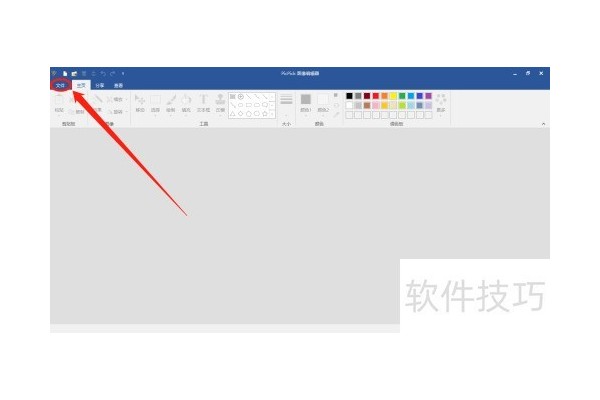This screenshot has height=400, width=600.
Task: Choose the lime green palette swatch
Action: (402, 105)
